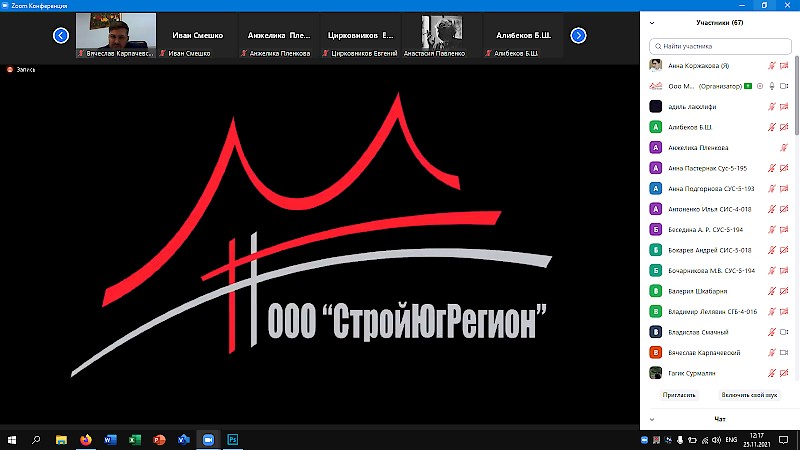Screen dimensions: 800x450
Task: Collapse the Участники (67) panel chevron
Action: (653, 21)
